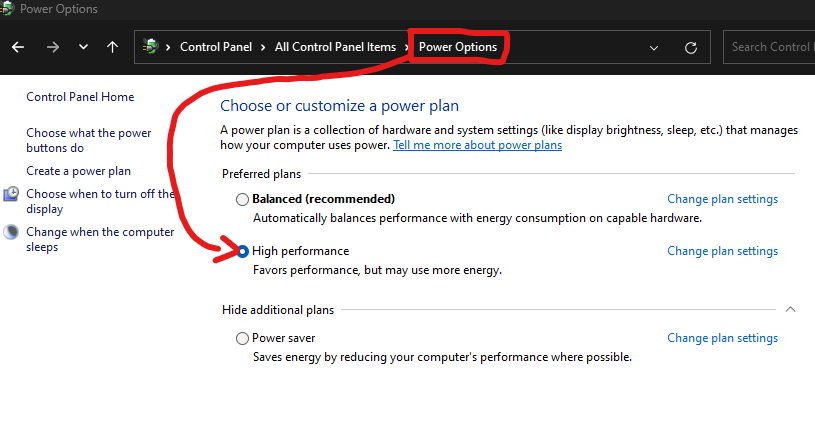
Task: Click the computer sleep moon icon
Action: (x=11, y=232)
